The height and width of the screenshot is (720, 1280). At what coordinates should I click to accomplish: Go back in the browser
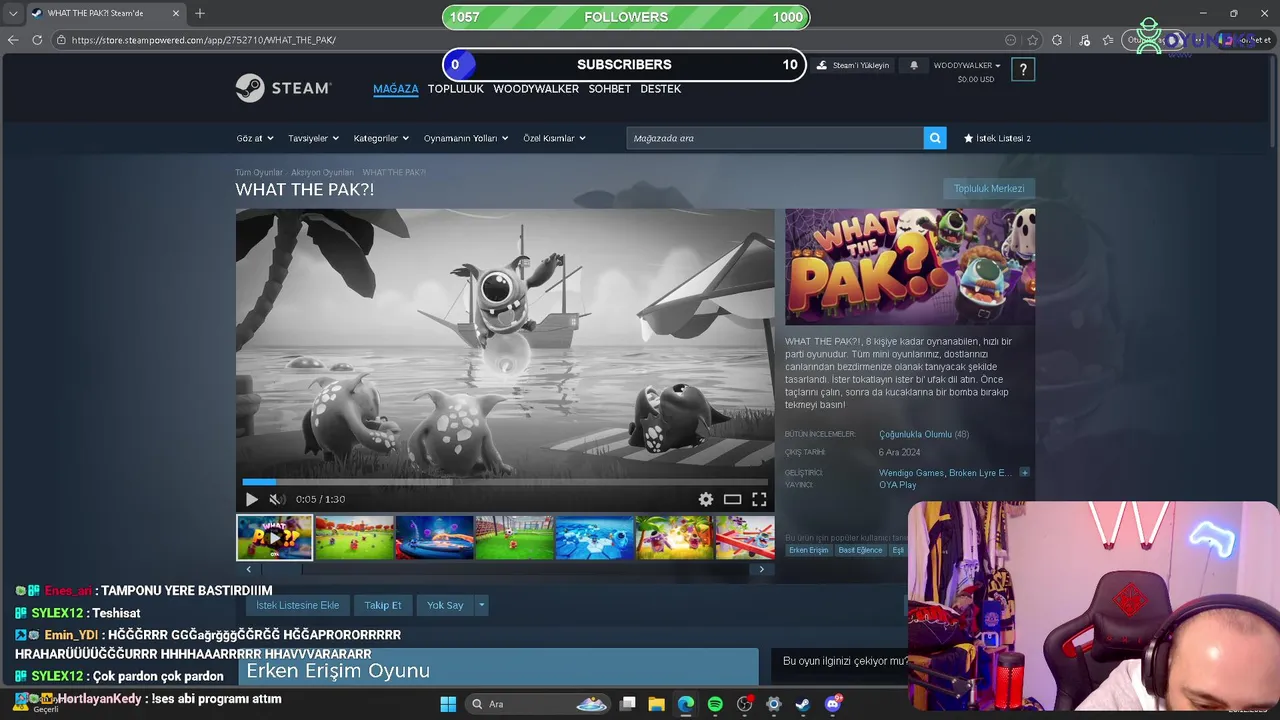(13, 40)
